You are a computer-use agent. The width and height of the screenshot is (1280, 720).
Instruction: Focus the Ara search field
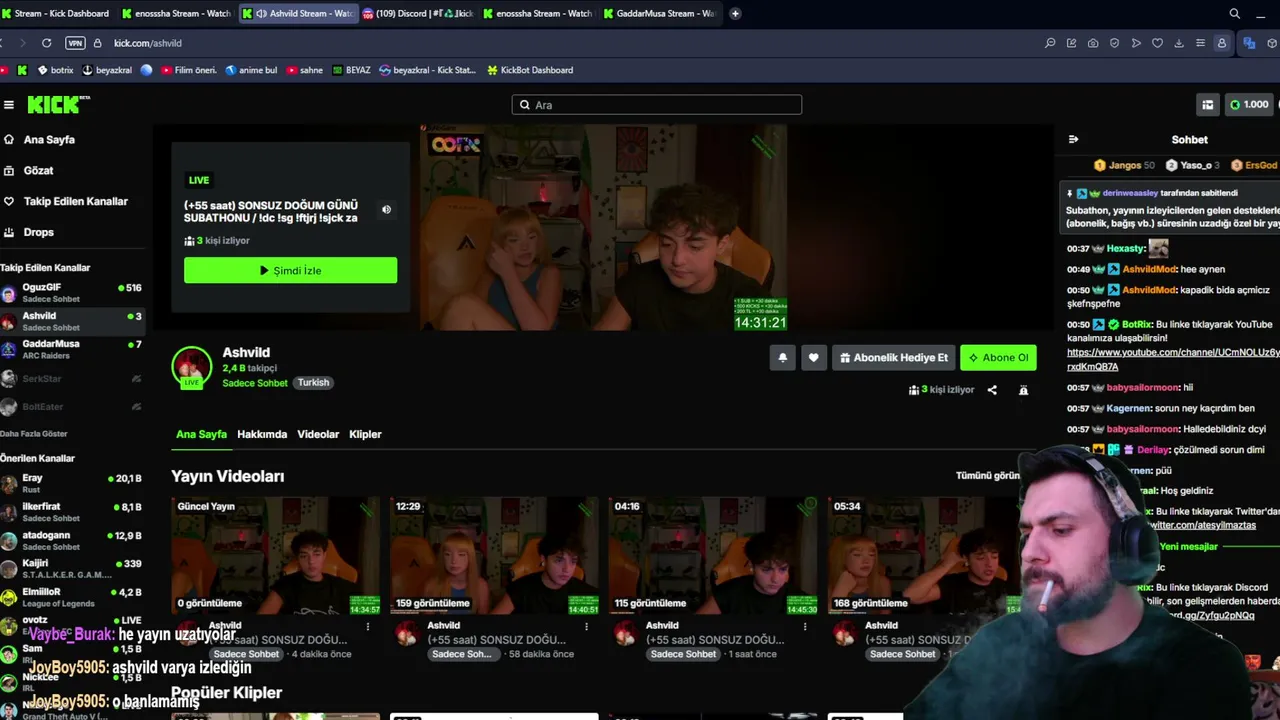coord(657,105)
